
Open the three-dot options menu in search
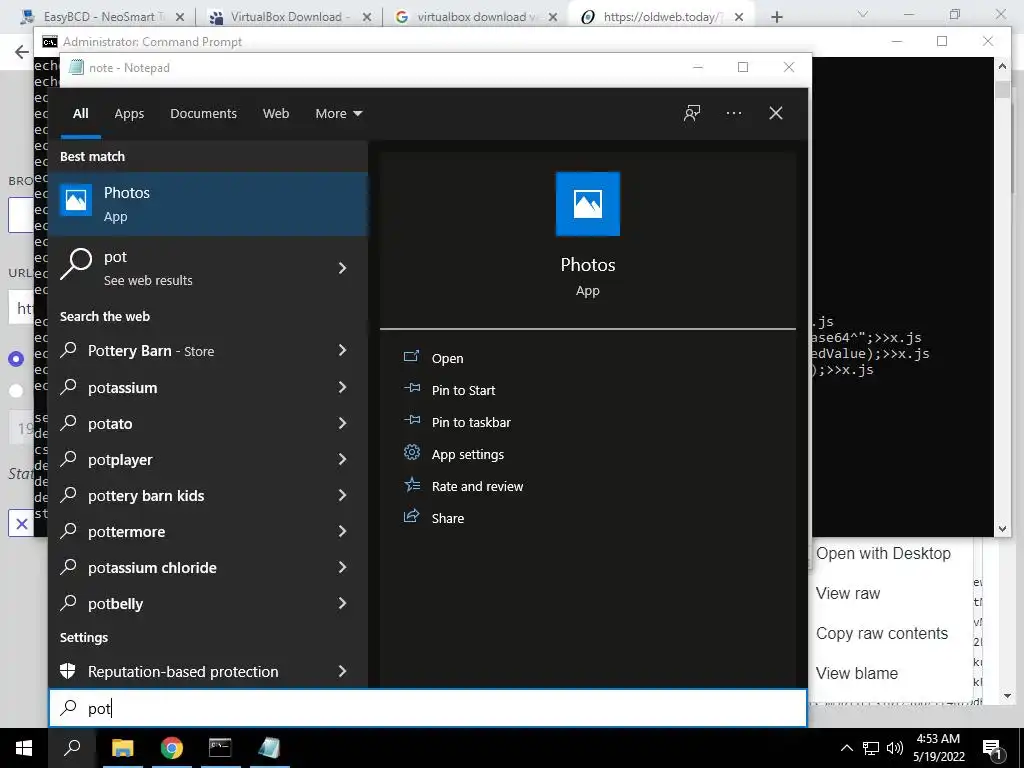pos(733,114)
